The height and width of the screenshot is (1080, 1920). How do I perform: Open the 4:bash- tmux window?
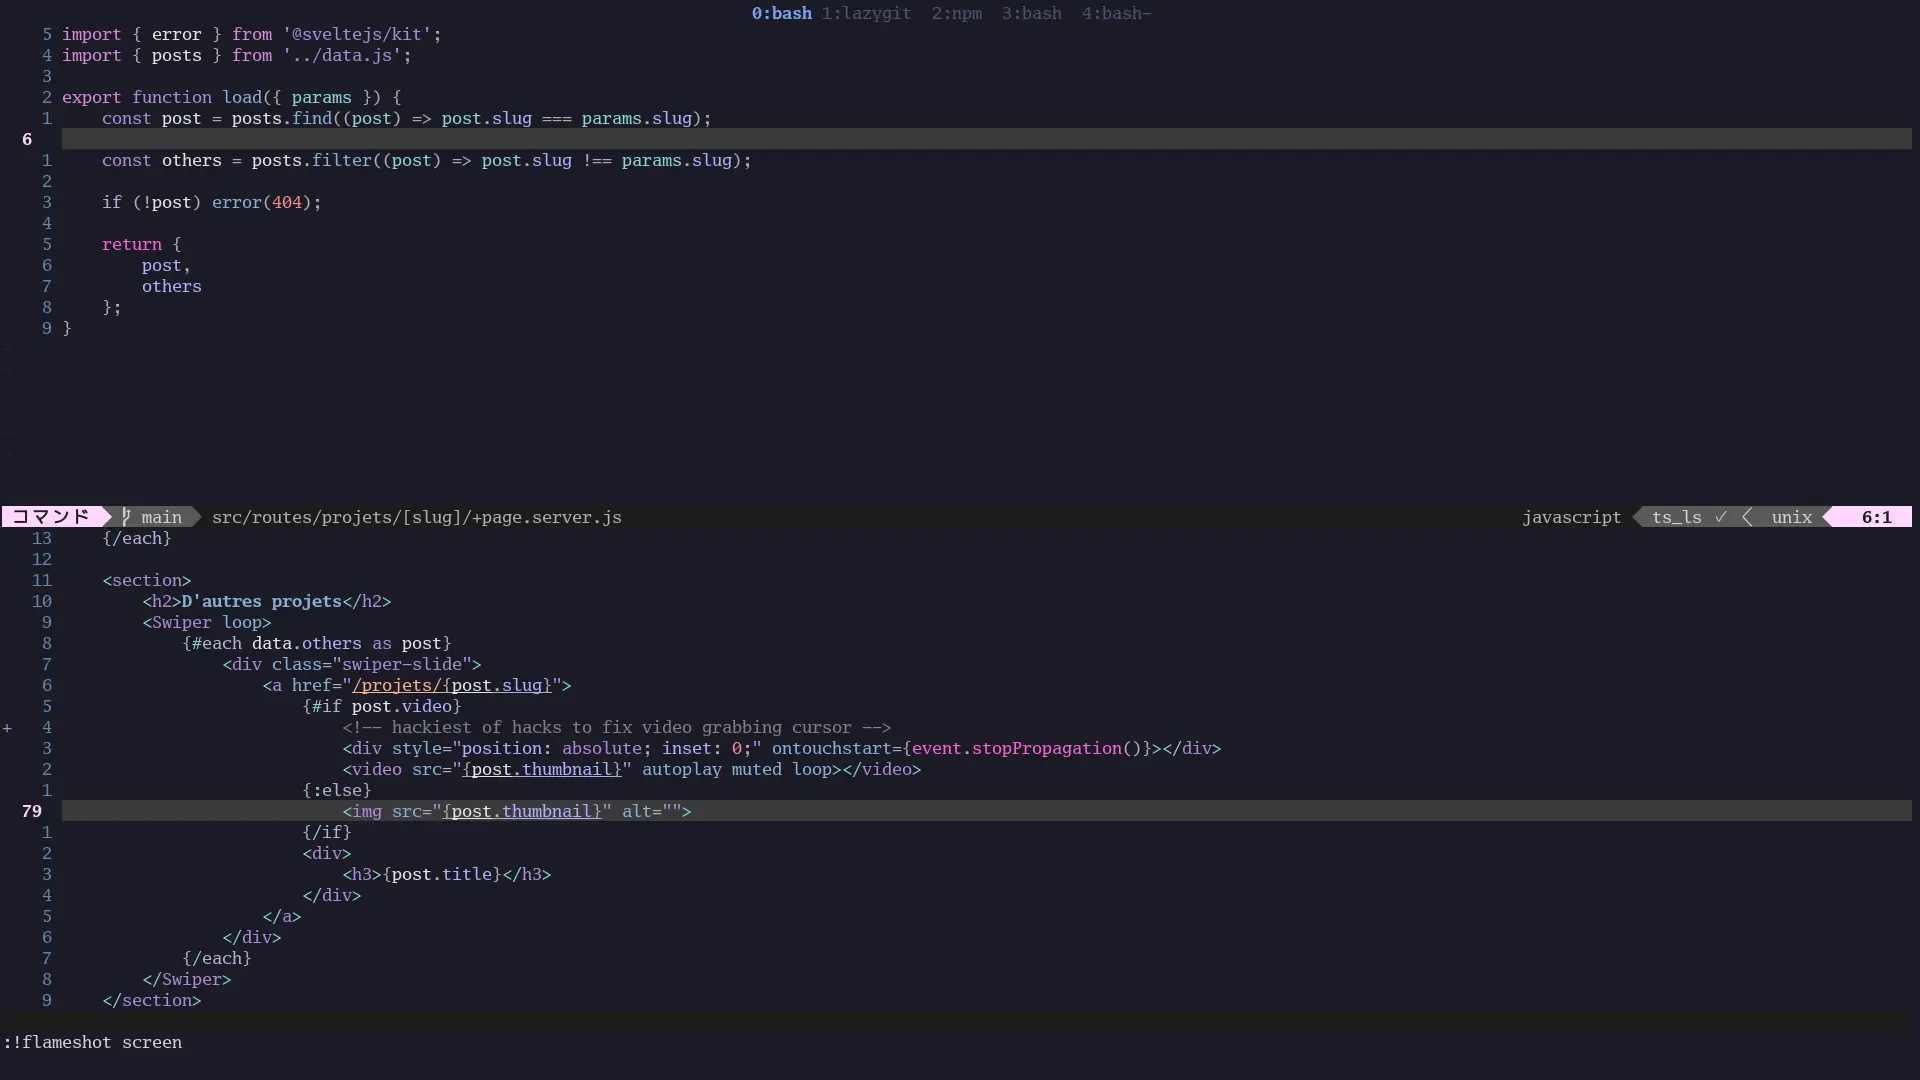(x=1116, y=13)
